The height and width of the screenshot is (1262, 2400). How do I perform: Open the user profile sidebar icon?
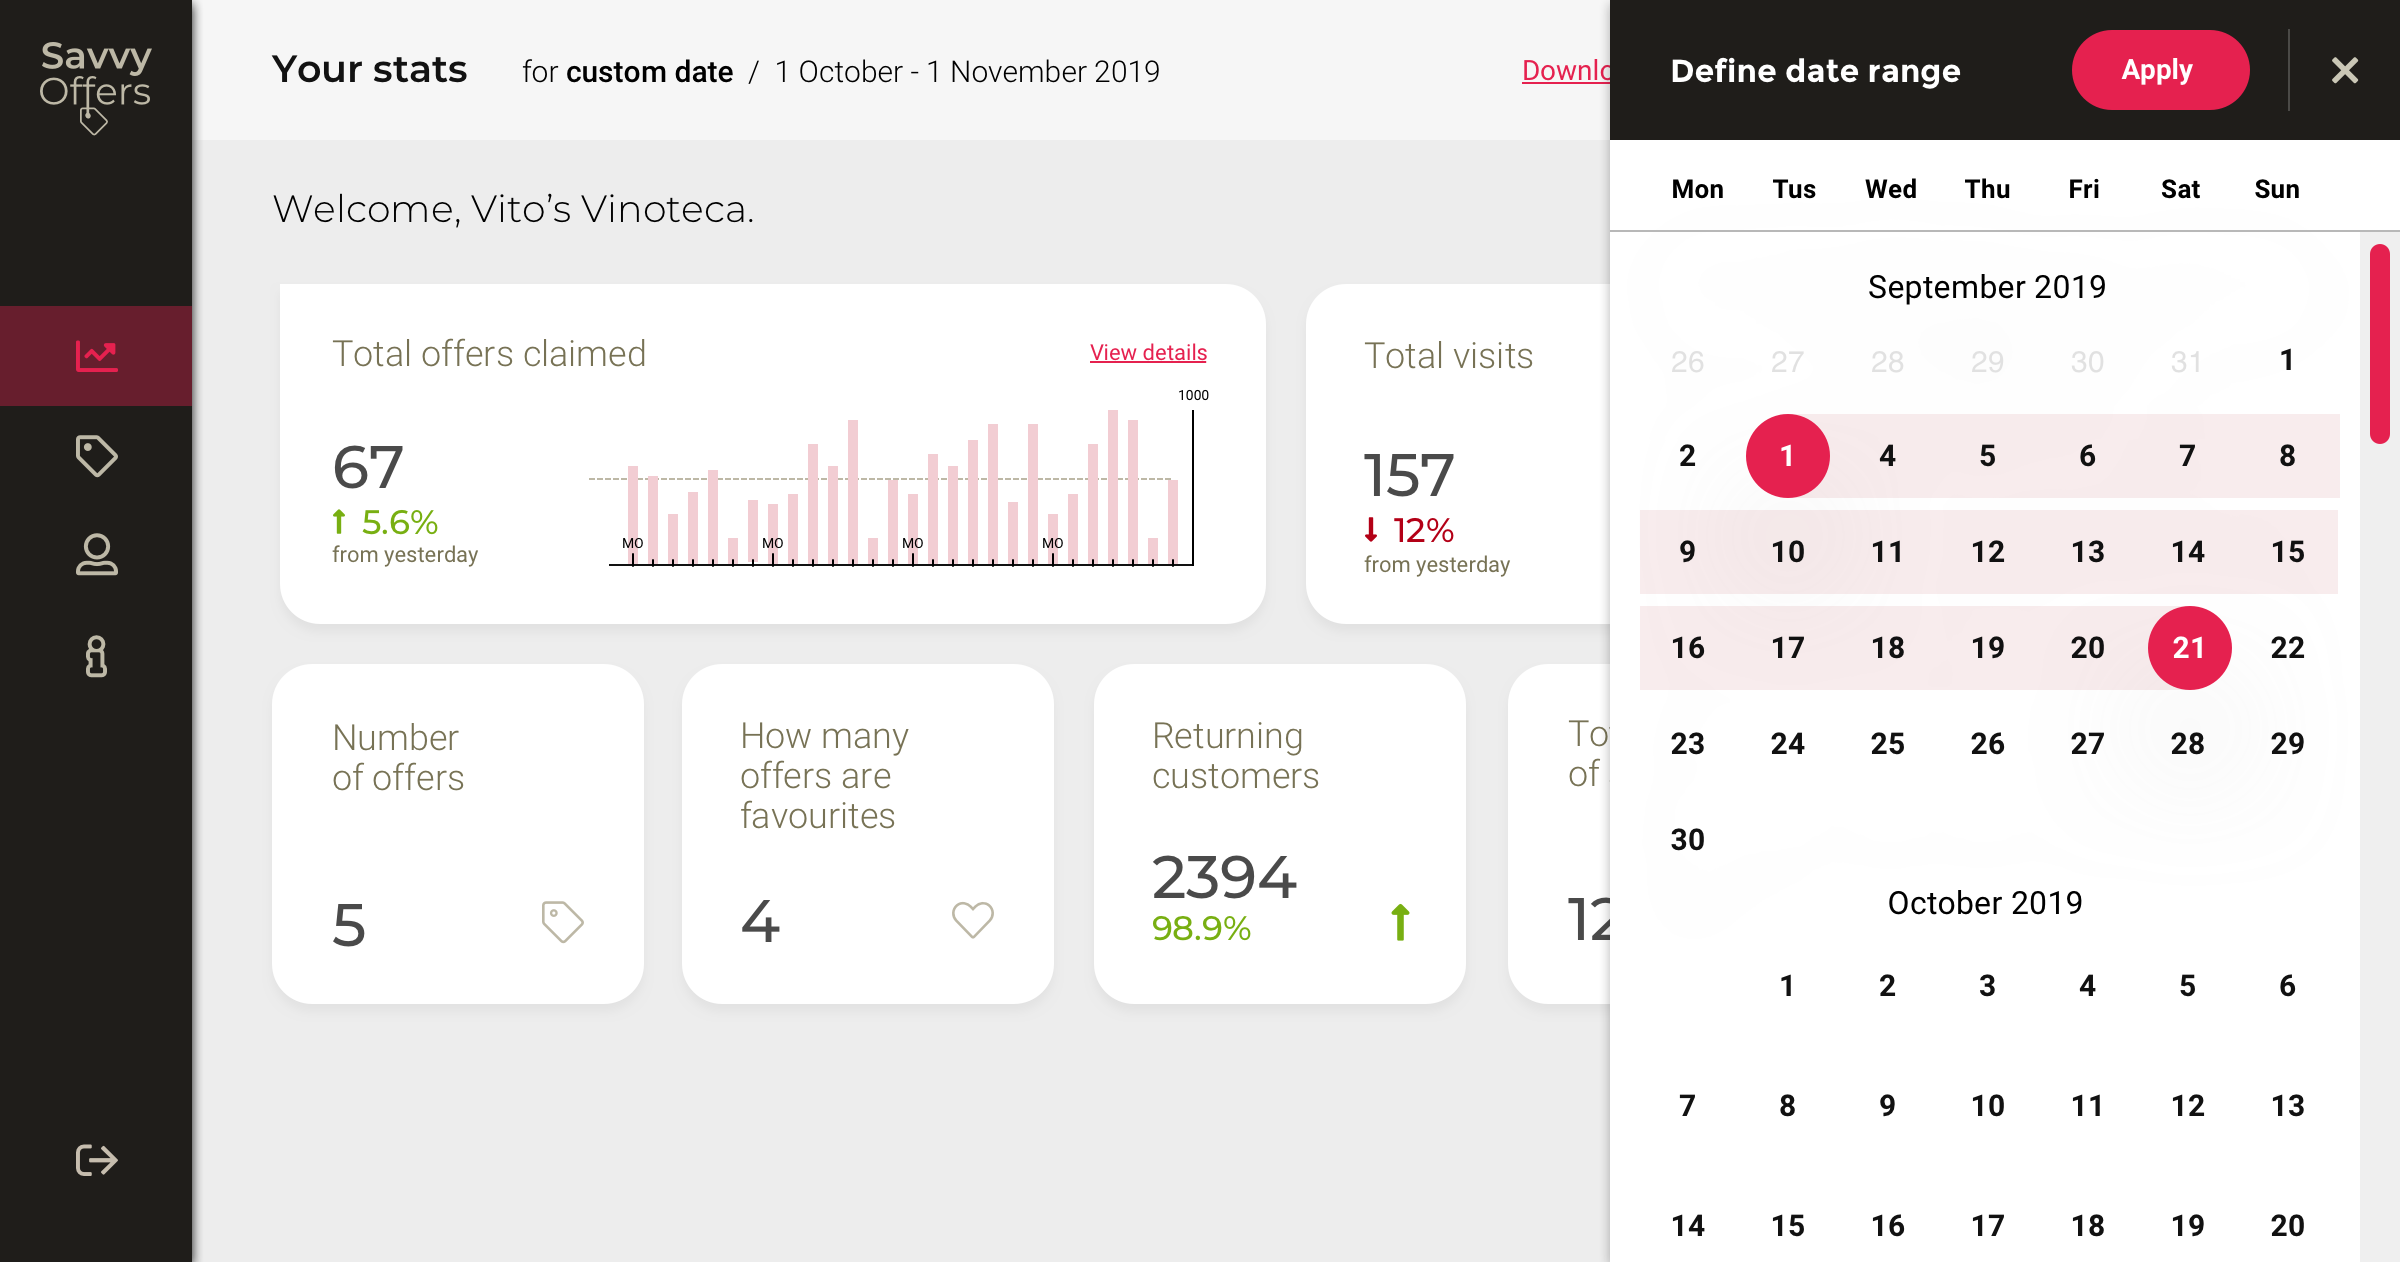coord(96,555)
